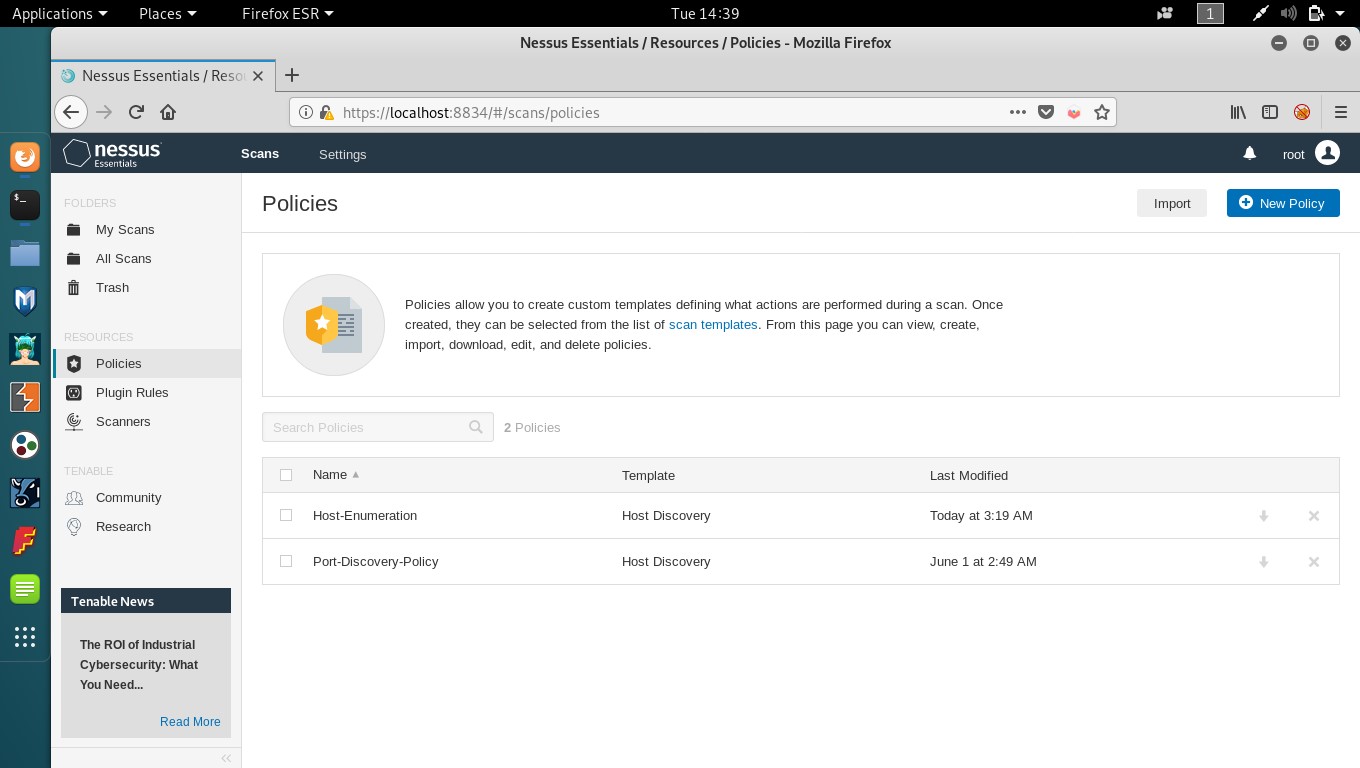Open the page actions ellipsis menu
This screenshot has height=768, width=1360.
pos(1018,112)
